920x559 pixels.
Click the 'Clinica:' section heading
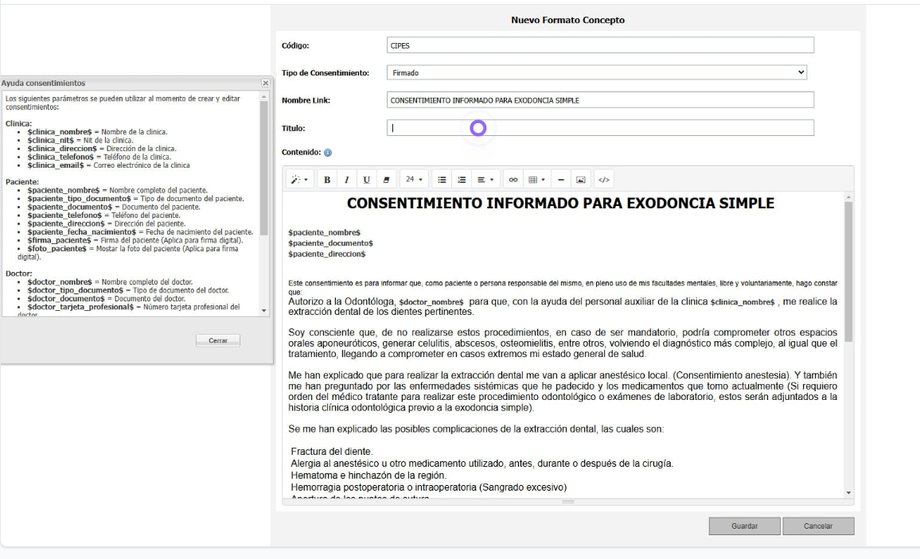[x=18, y=124]
